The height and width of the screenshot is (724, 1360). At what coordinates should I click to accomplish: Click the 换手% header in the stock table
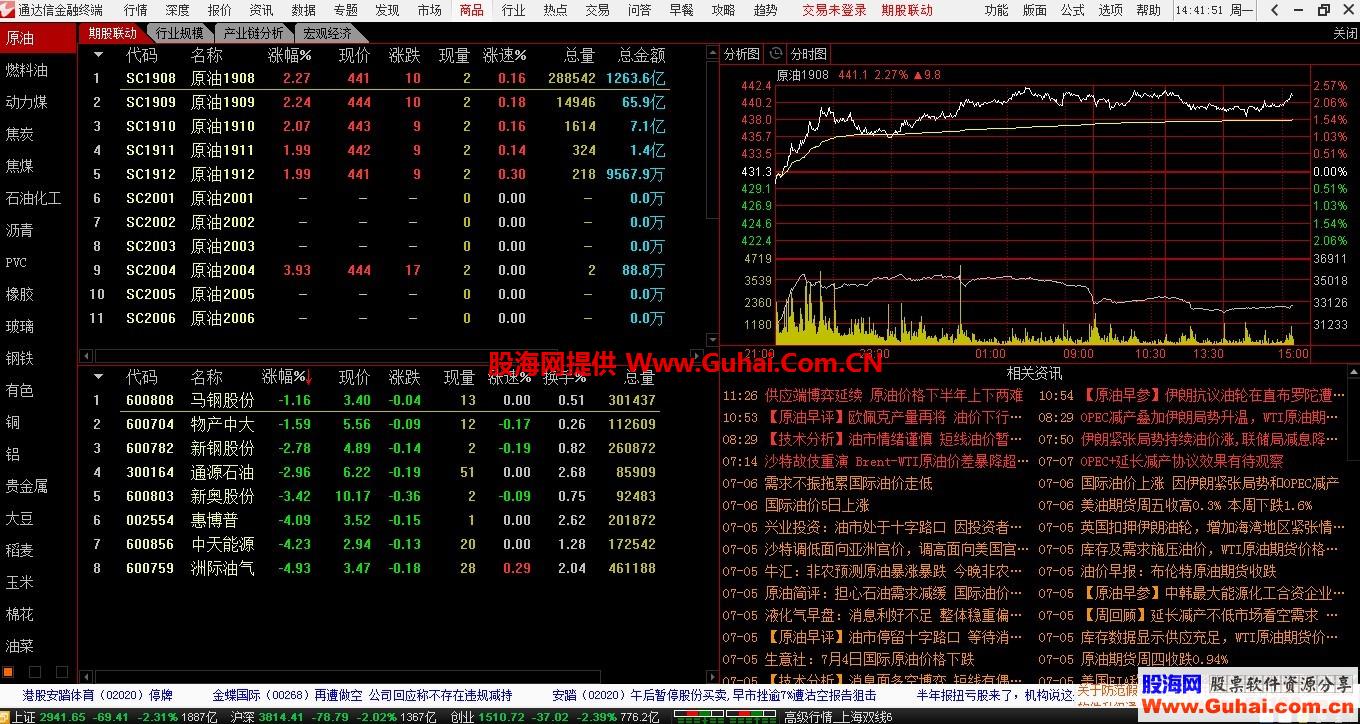tap(565, 377)
